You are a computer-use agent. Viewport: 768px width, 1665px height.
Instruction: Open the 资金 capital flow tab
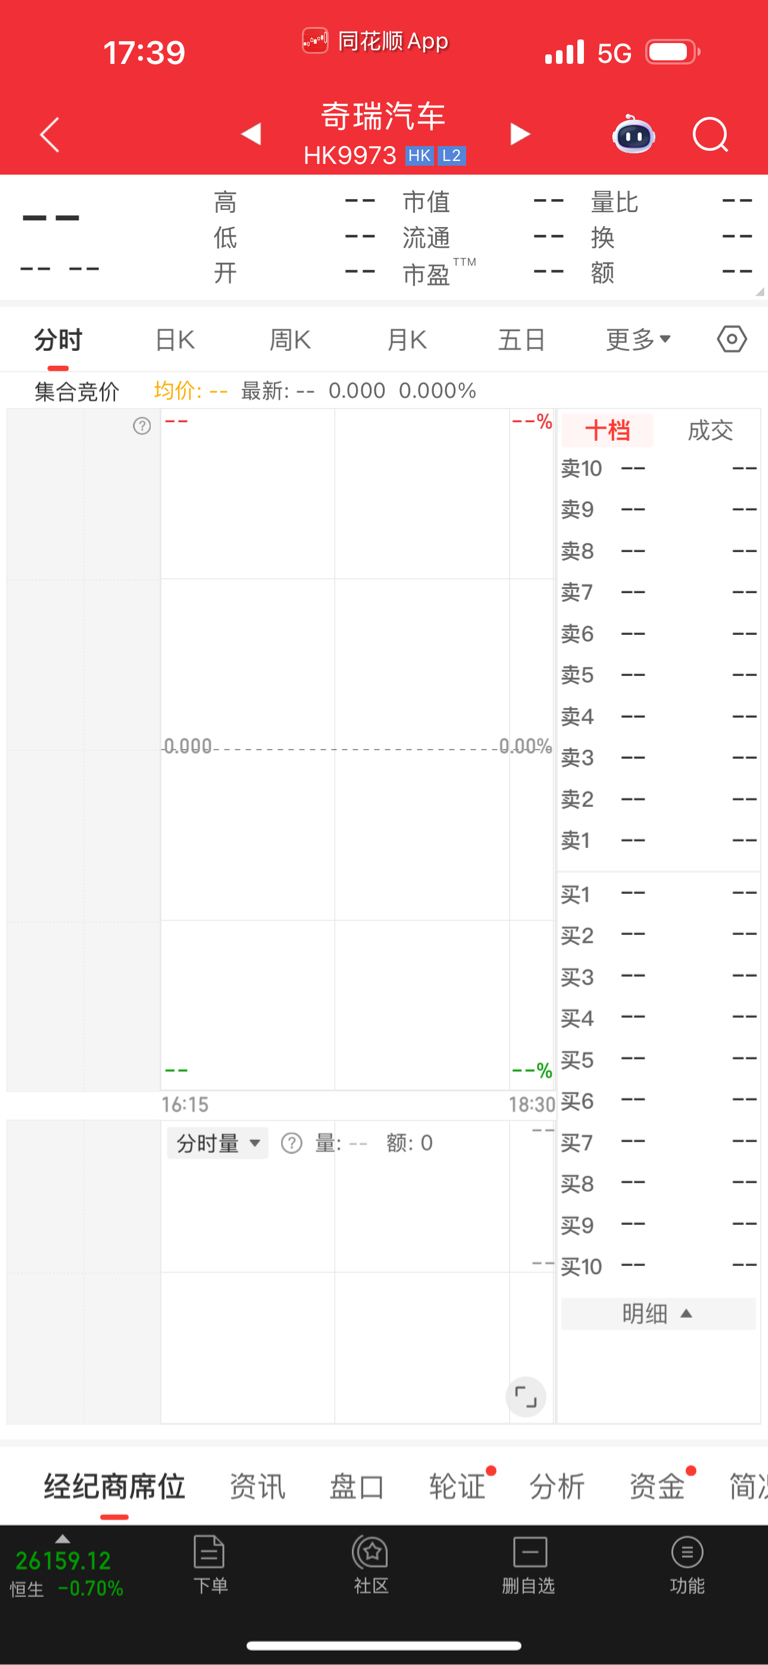[657, 1486]
